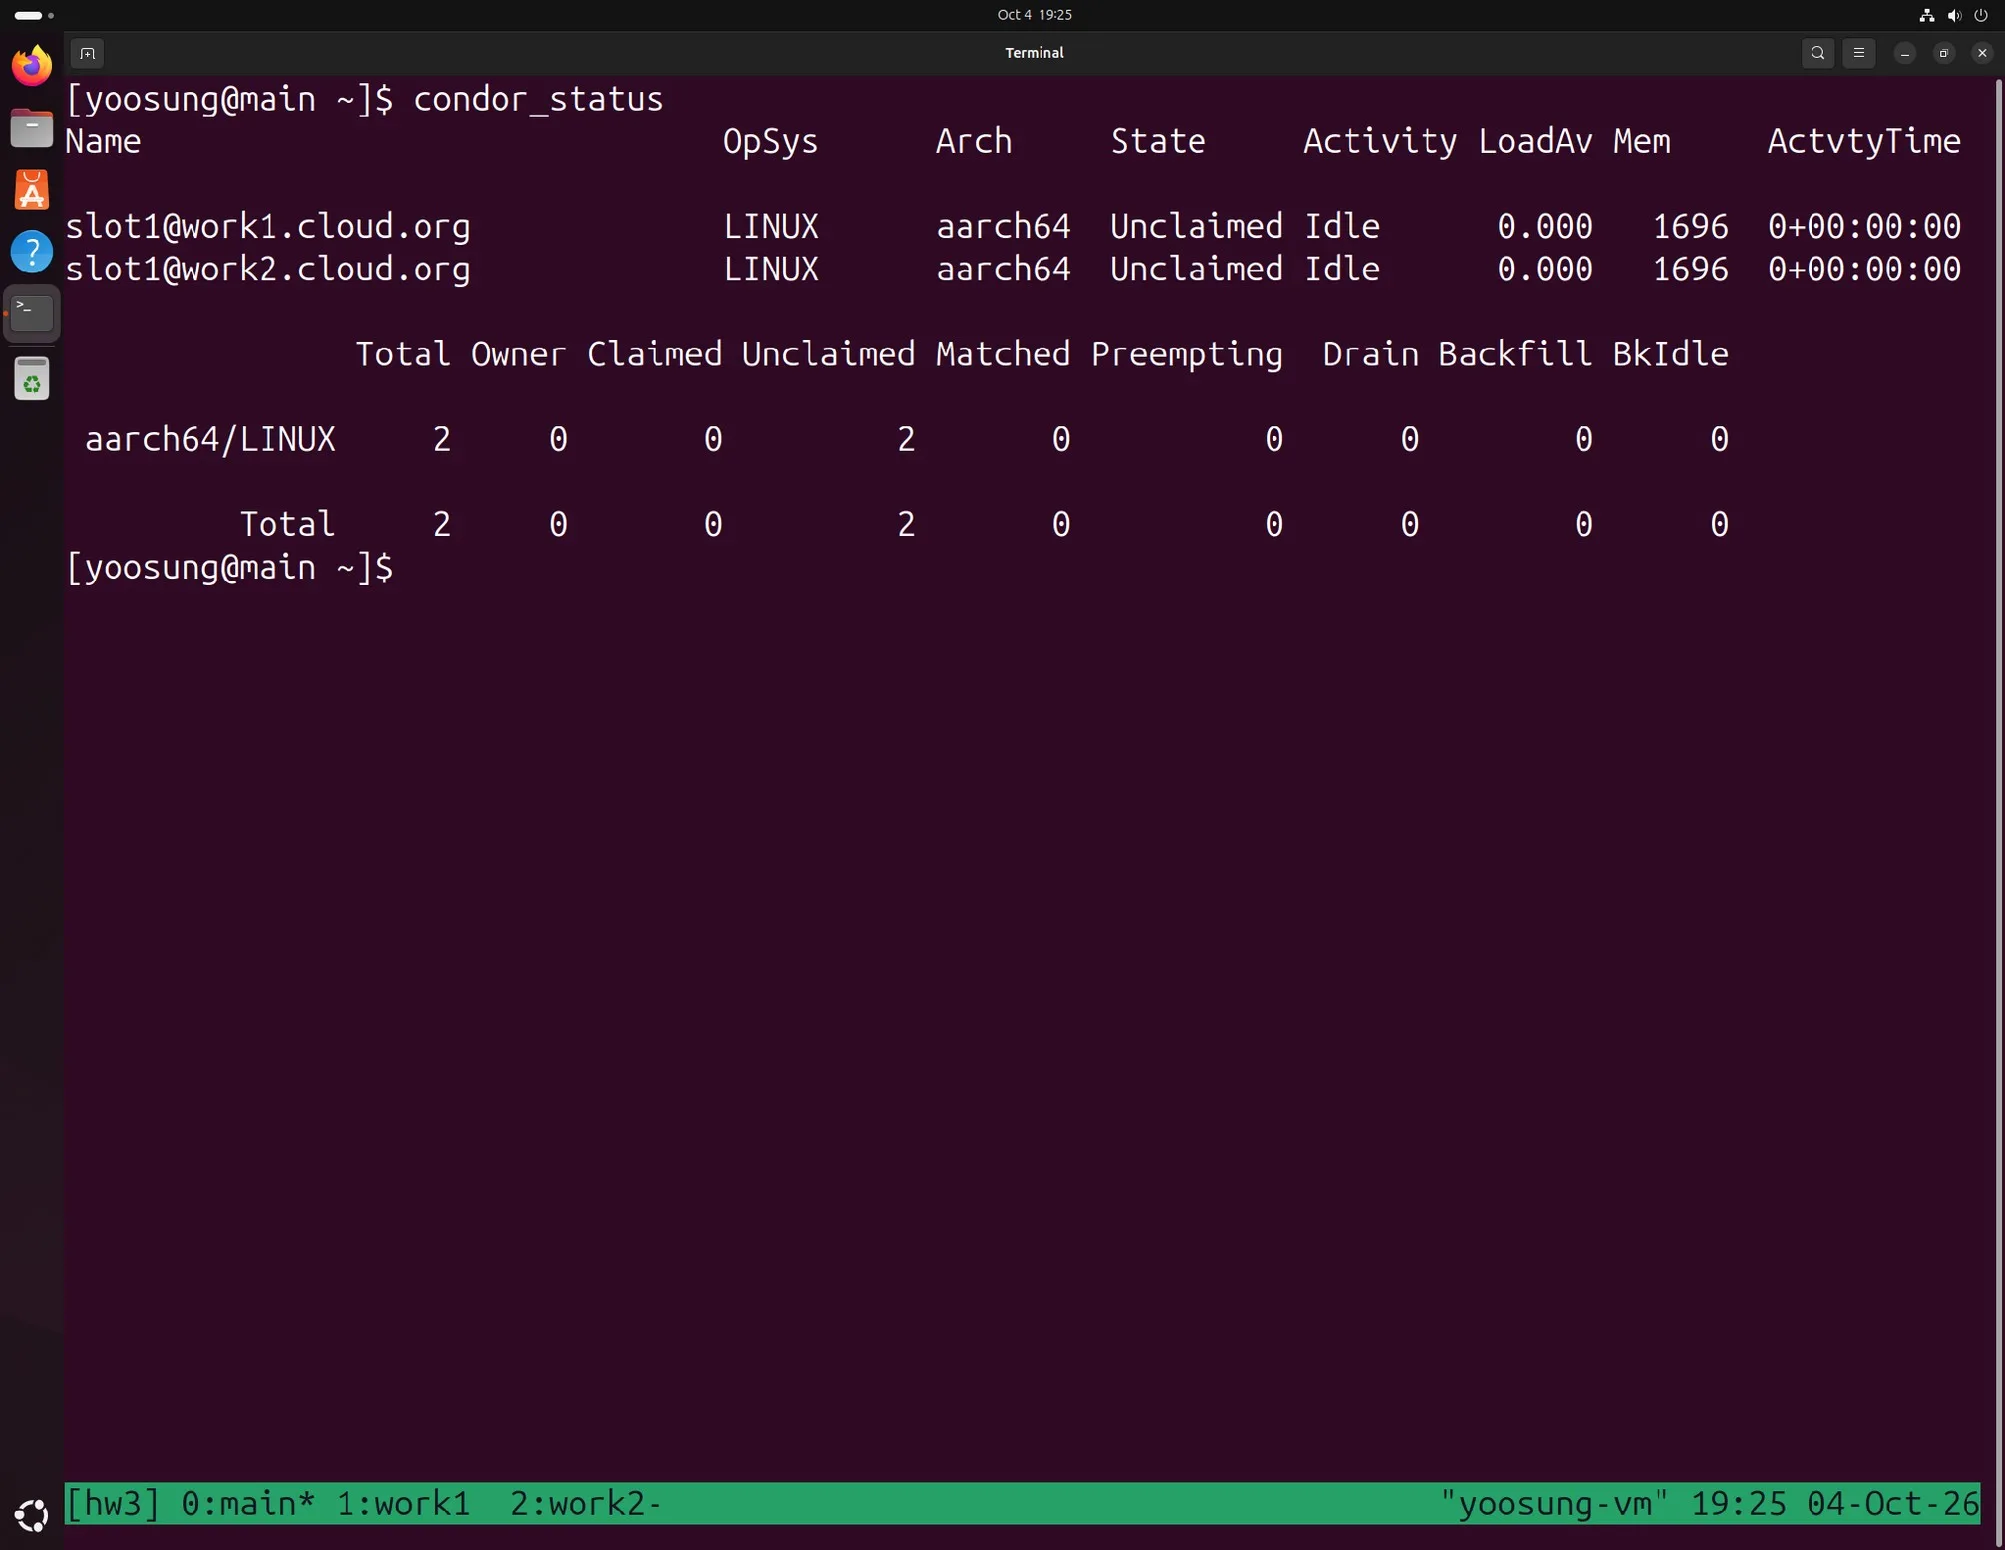
Task: Restore down the Terminal window
Action: coord(1944,53)
